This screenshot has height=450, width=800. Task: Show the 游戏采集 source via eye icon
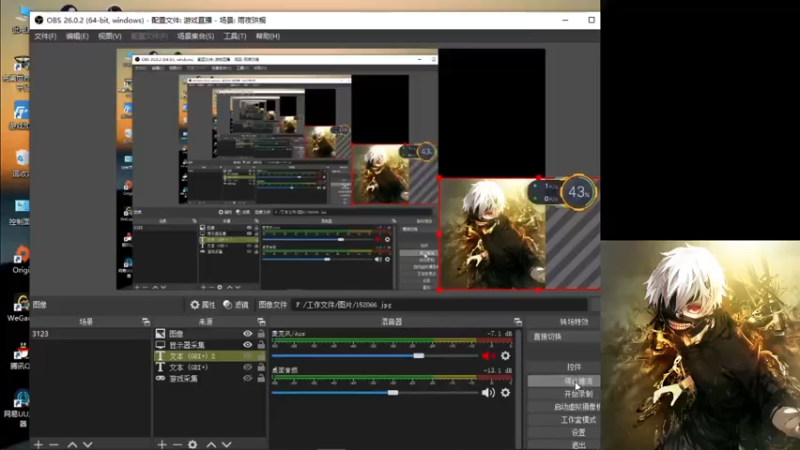point(247,379)
